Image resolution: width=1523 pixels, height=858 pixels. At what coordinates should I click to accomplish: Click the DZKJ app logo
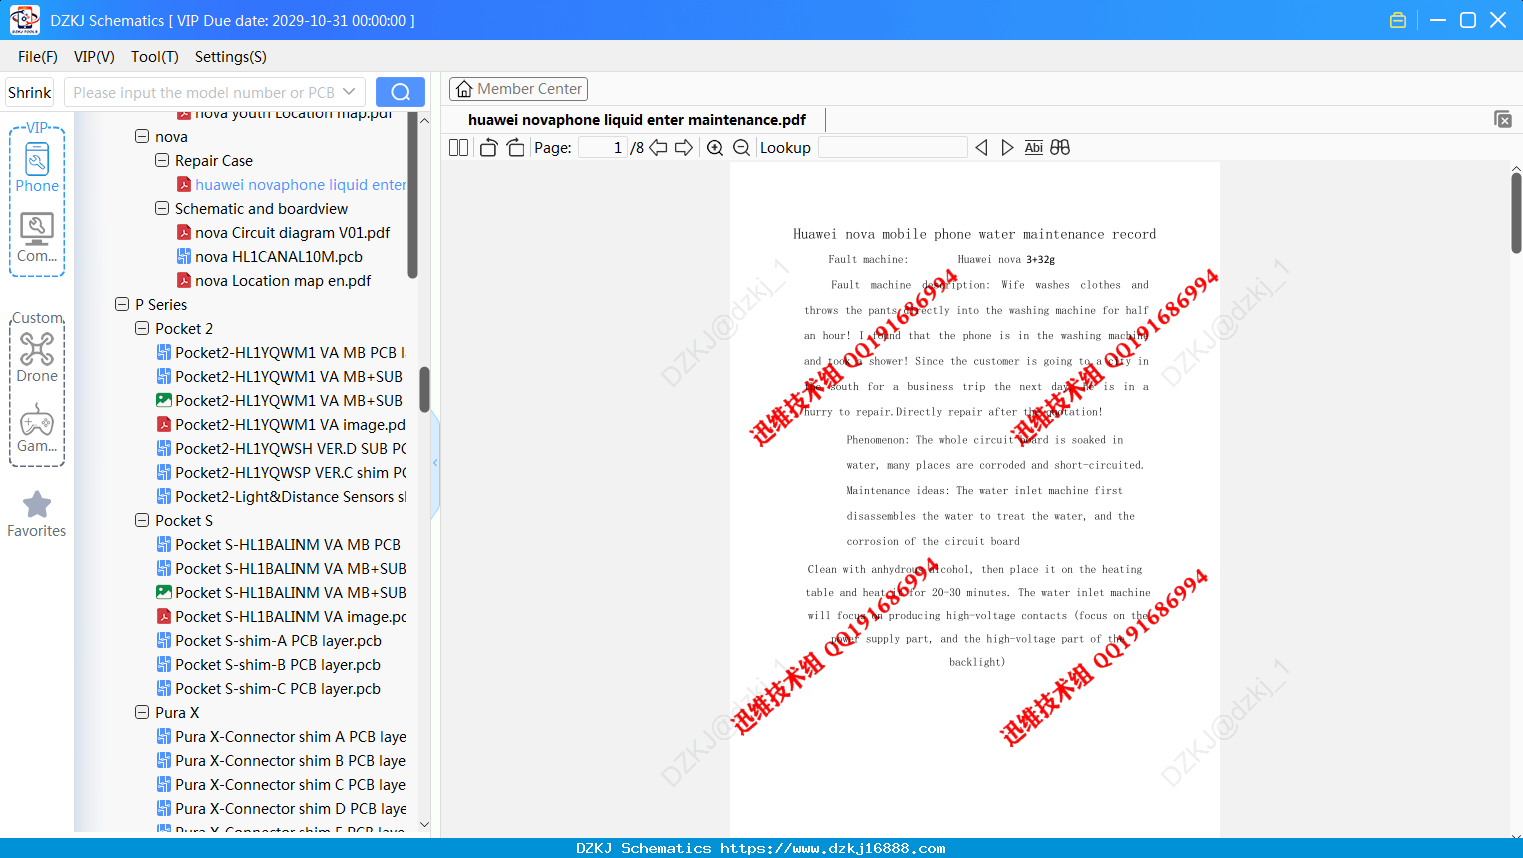point(24,20)
